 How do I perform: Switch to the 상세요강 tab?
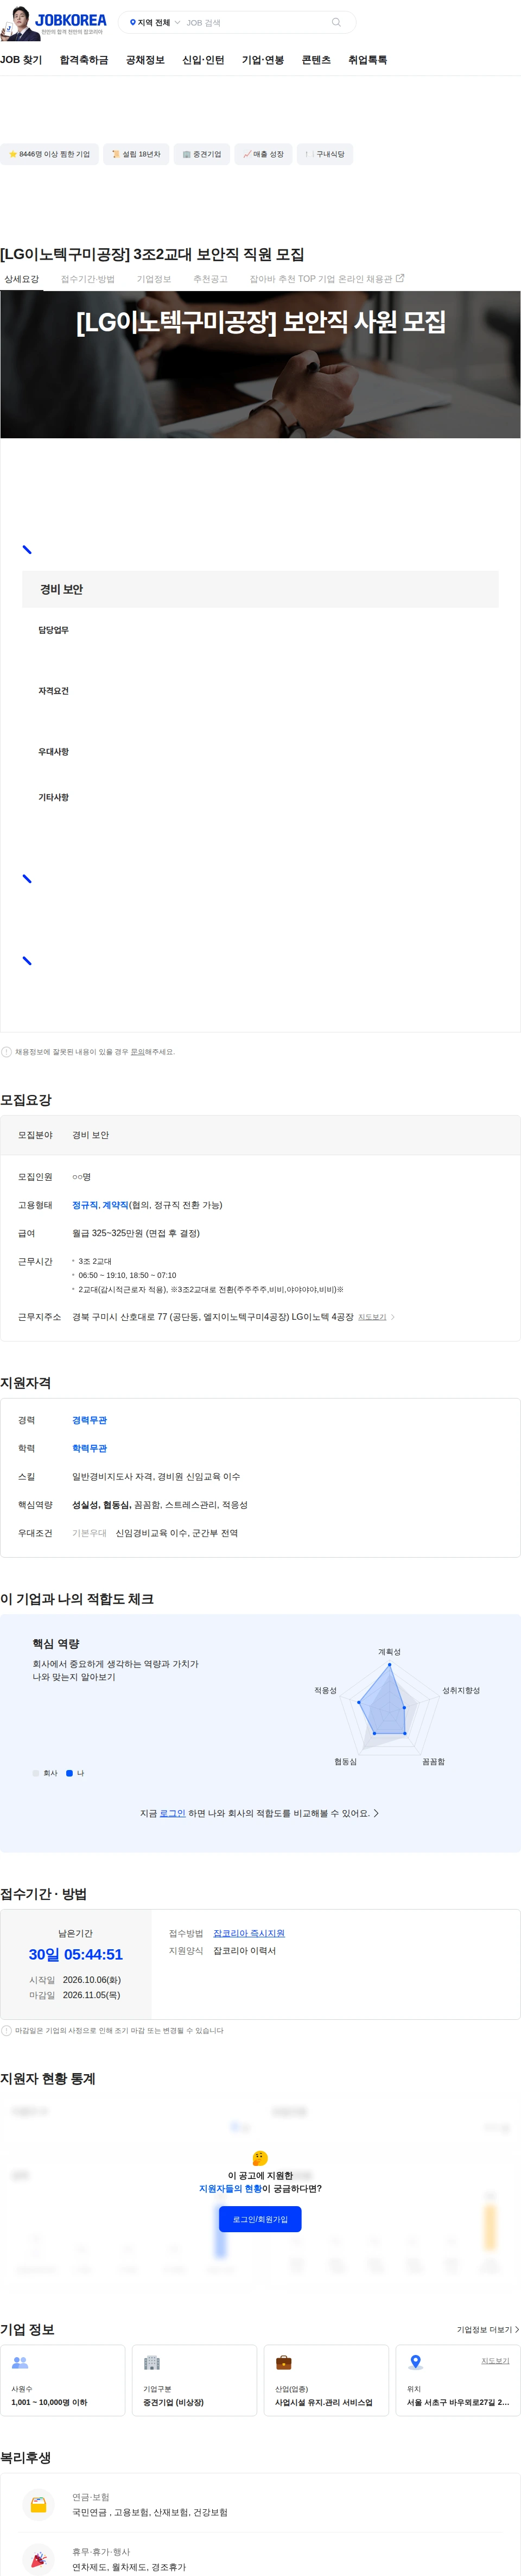21,279
